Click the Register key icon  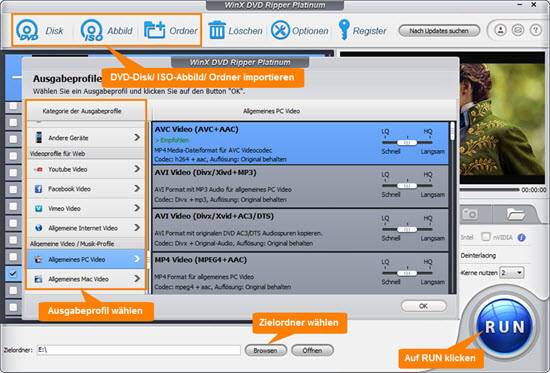point(344,30)
